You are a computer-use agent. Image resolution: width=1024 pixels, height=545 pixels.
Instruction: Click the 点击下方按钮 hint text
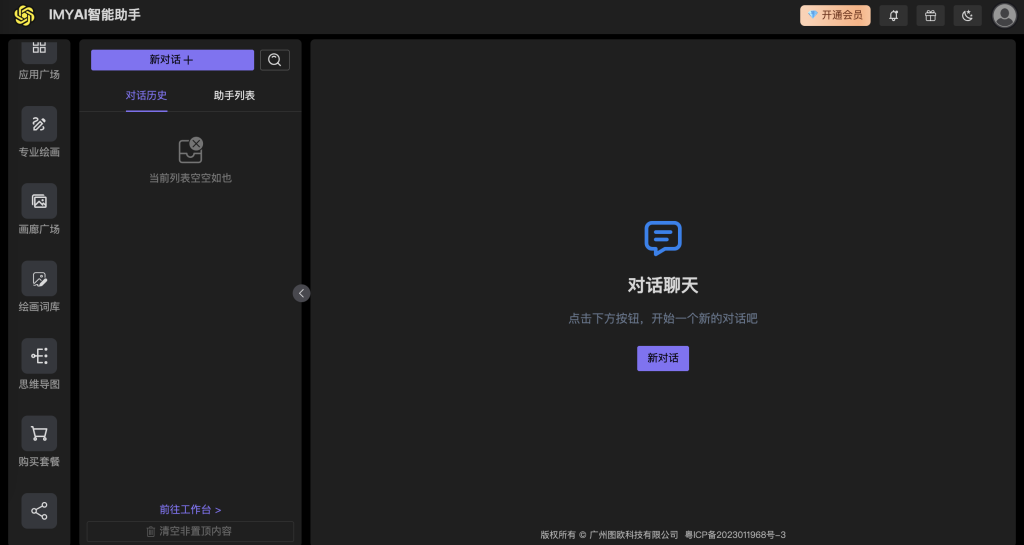coord(663,319)
